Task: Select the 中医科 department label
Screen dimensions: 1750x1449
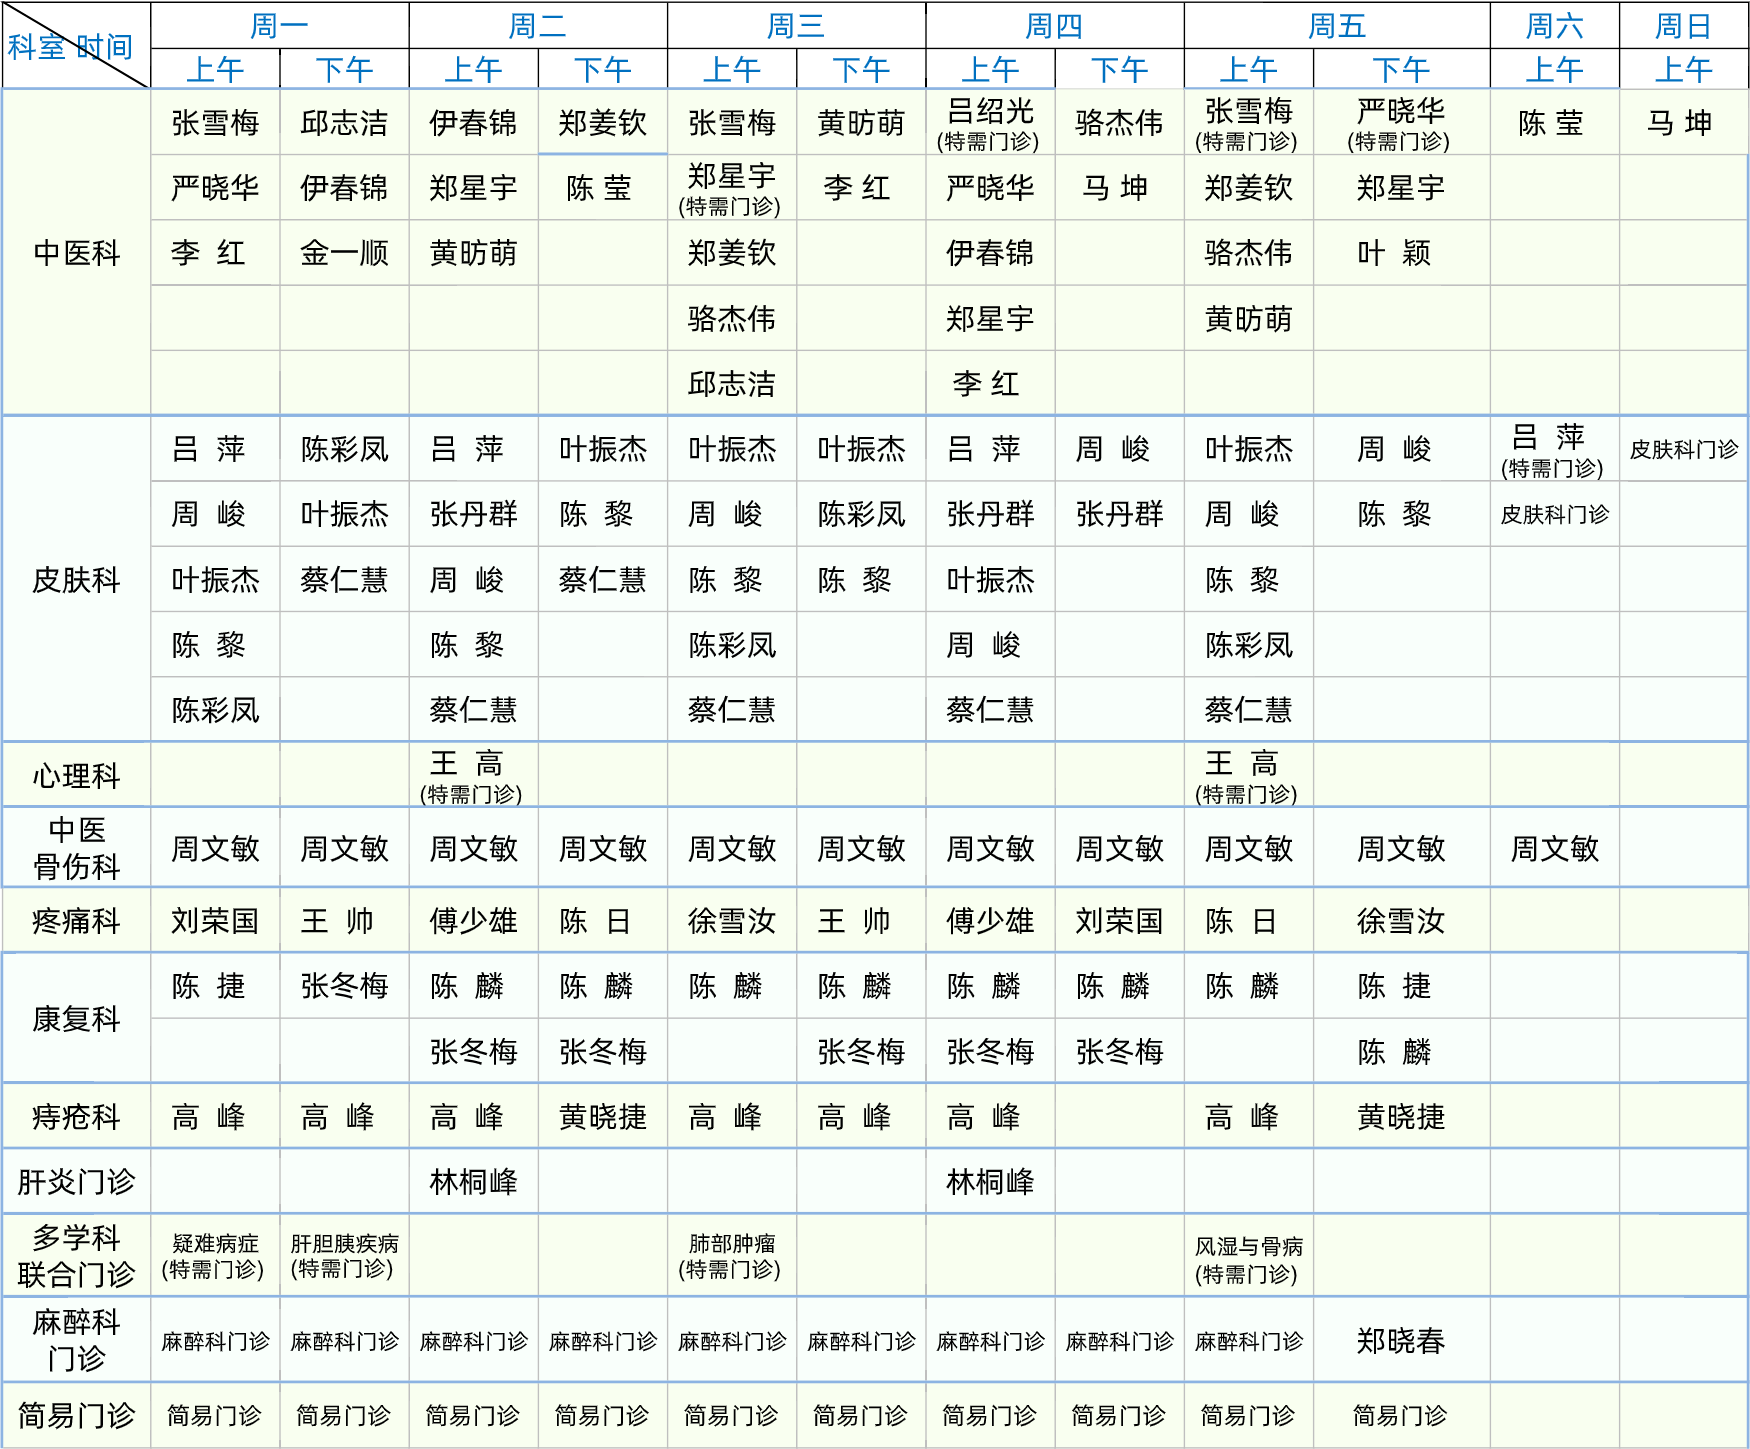Action: [x=76, y=253]
